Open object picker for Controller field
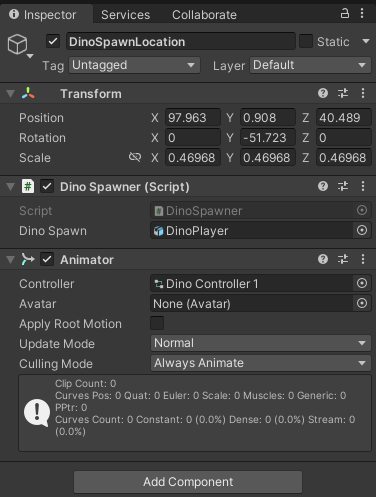 click(362, 283)
